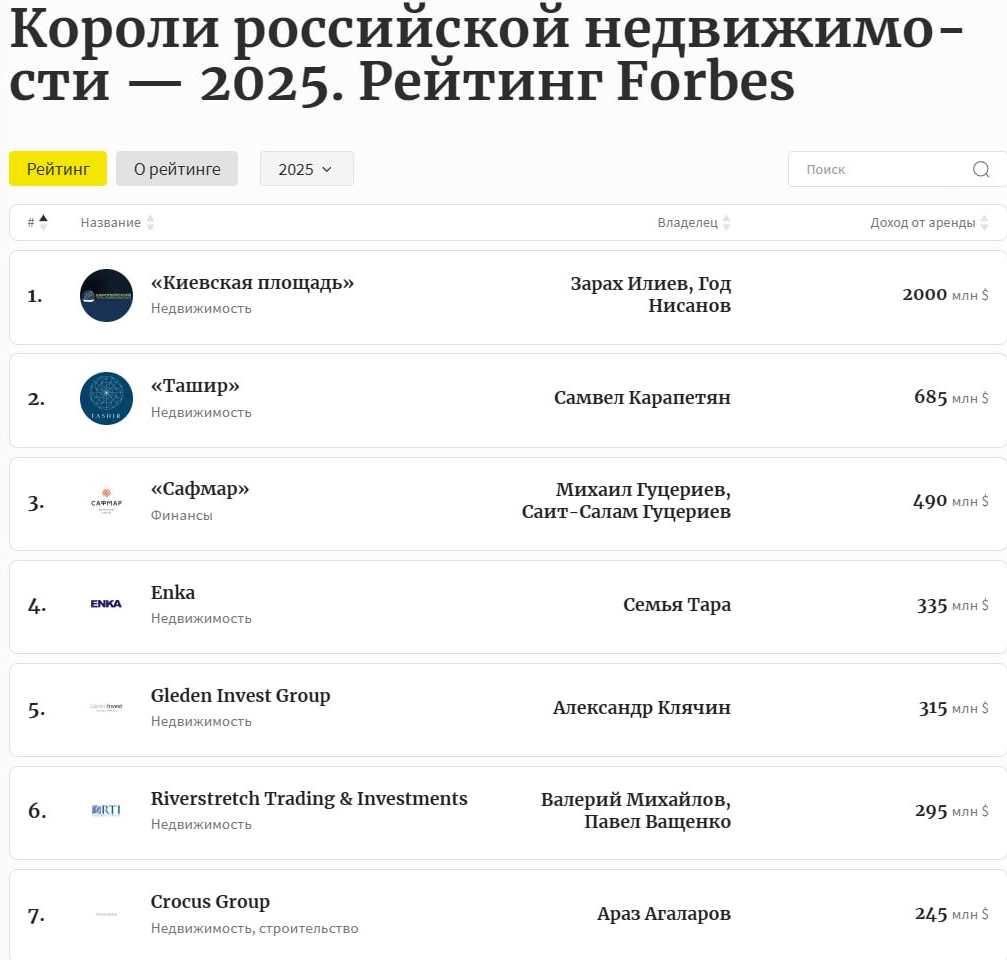Open the «Киевская площадь» company logo
This screenshot has width=1007, height=960.
[x=107, y=295]
